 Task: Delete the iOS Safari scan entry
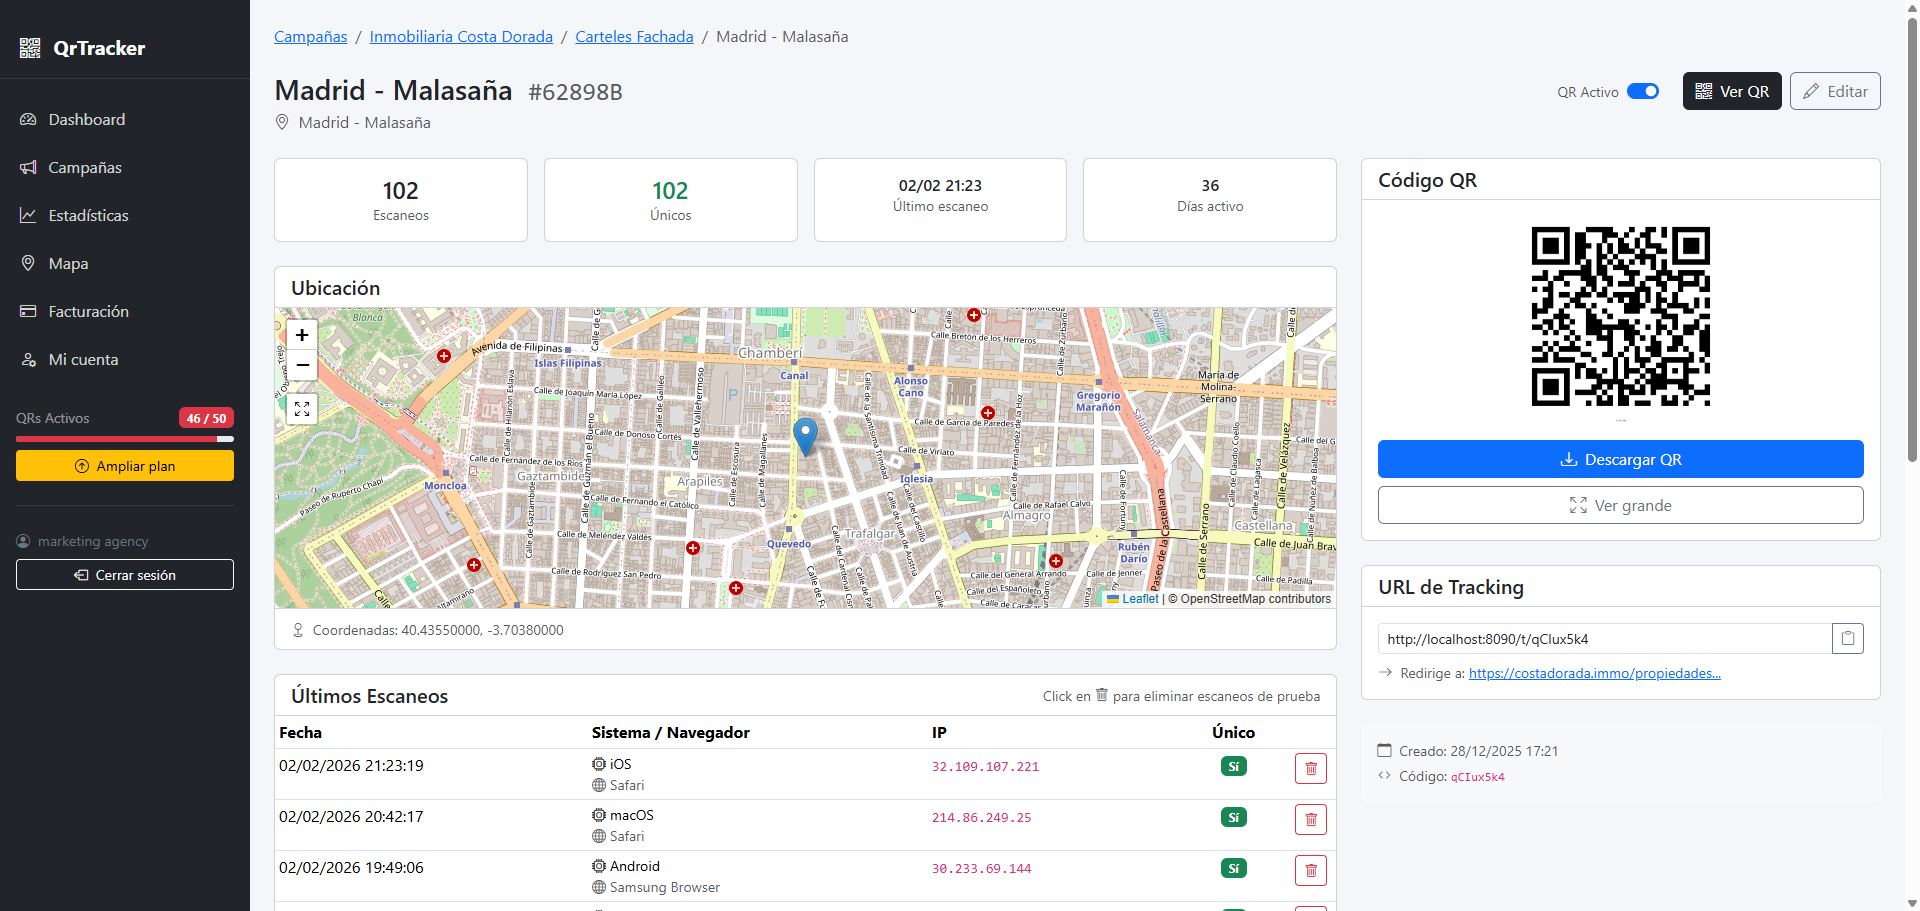pyautogui.click(x=1310, y=769)
